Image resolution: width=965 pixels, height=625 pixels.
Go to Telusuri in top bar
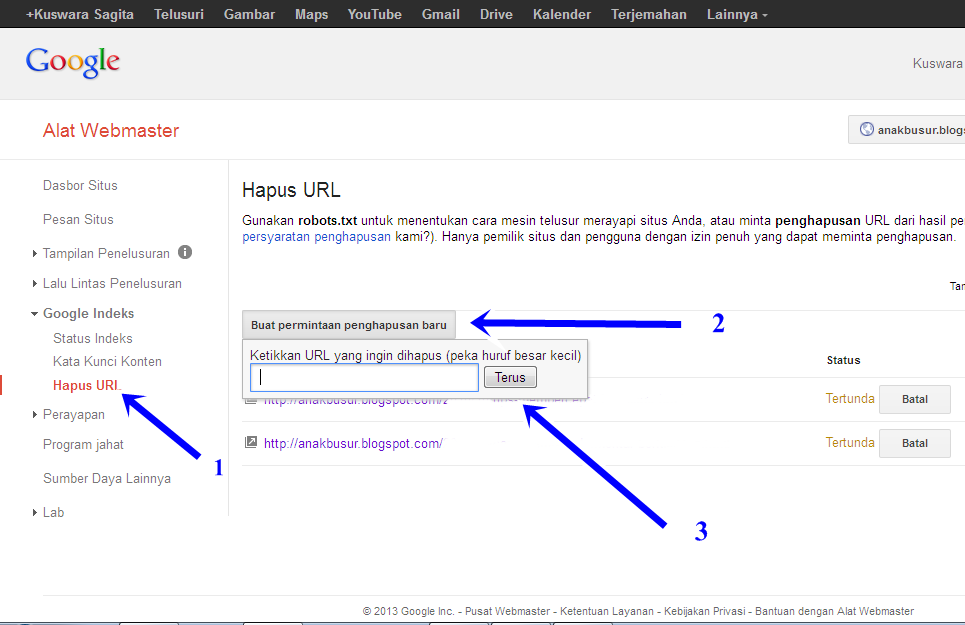(178, 14)
